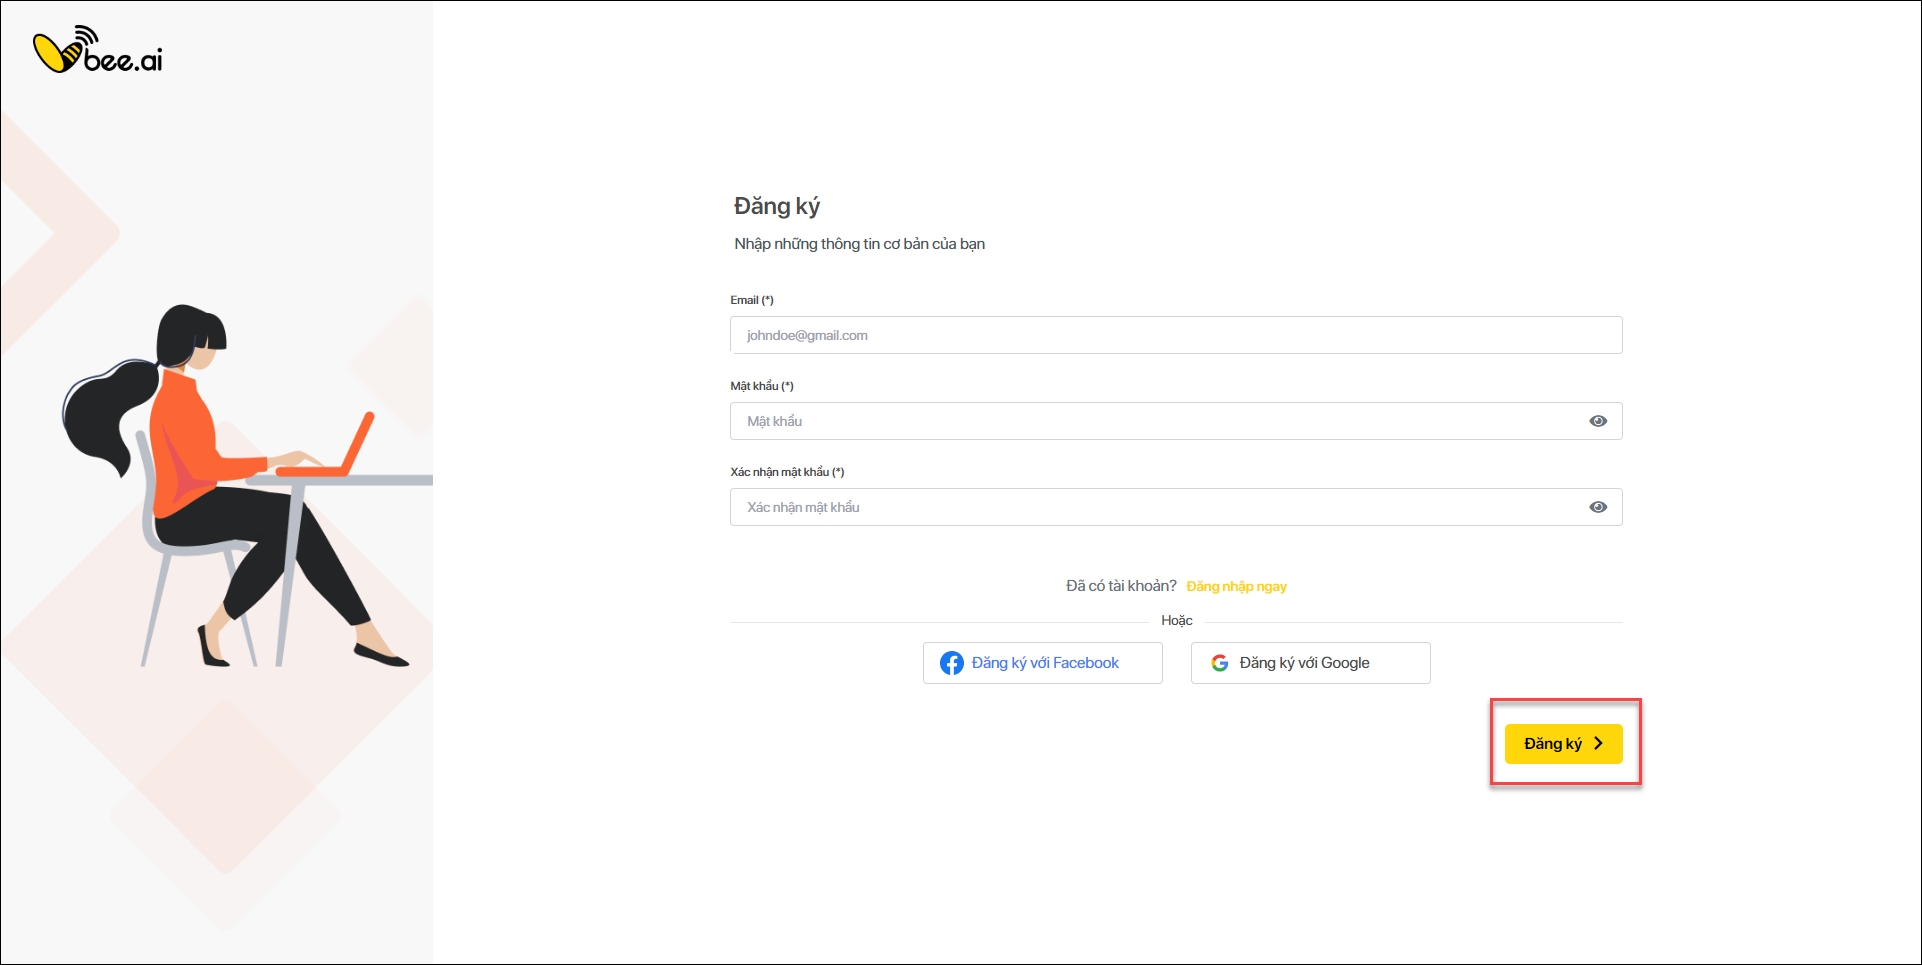Toggle visibility of Xác nhận mật khẩu

(x=1598, y=507)
